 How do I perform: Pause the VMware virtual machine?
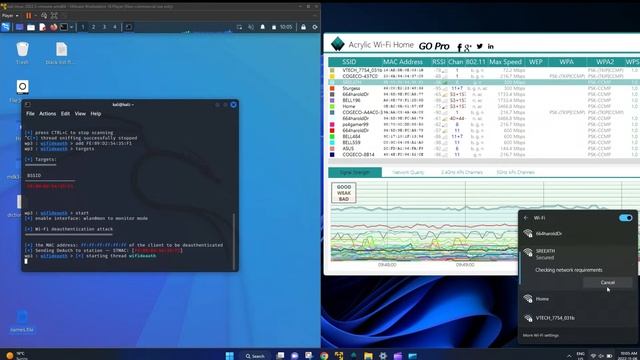(x=29, y=16)
